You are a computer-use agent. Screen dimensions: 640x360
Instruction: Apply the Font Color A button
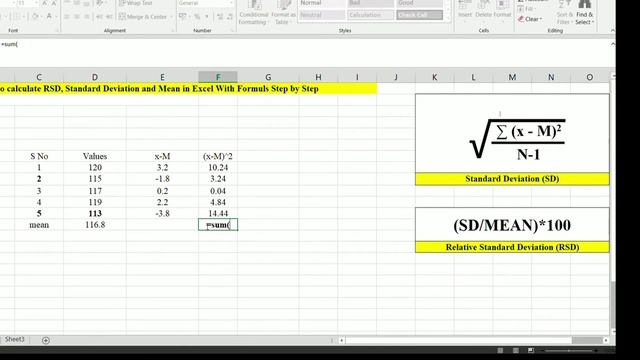pos(49,16)
